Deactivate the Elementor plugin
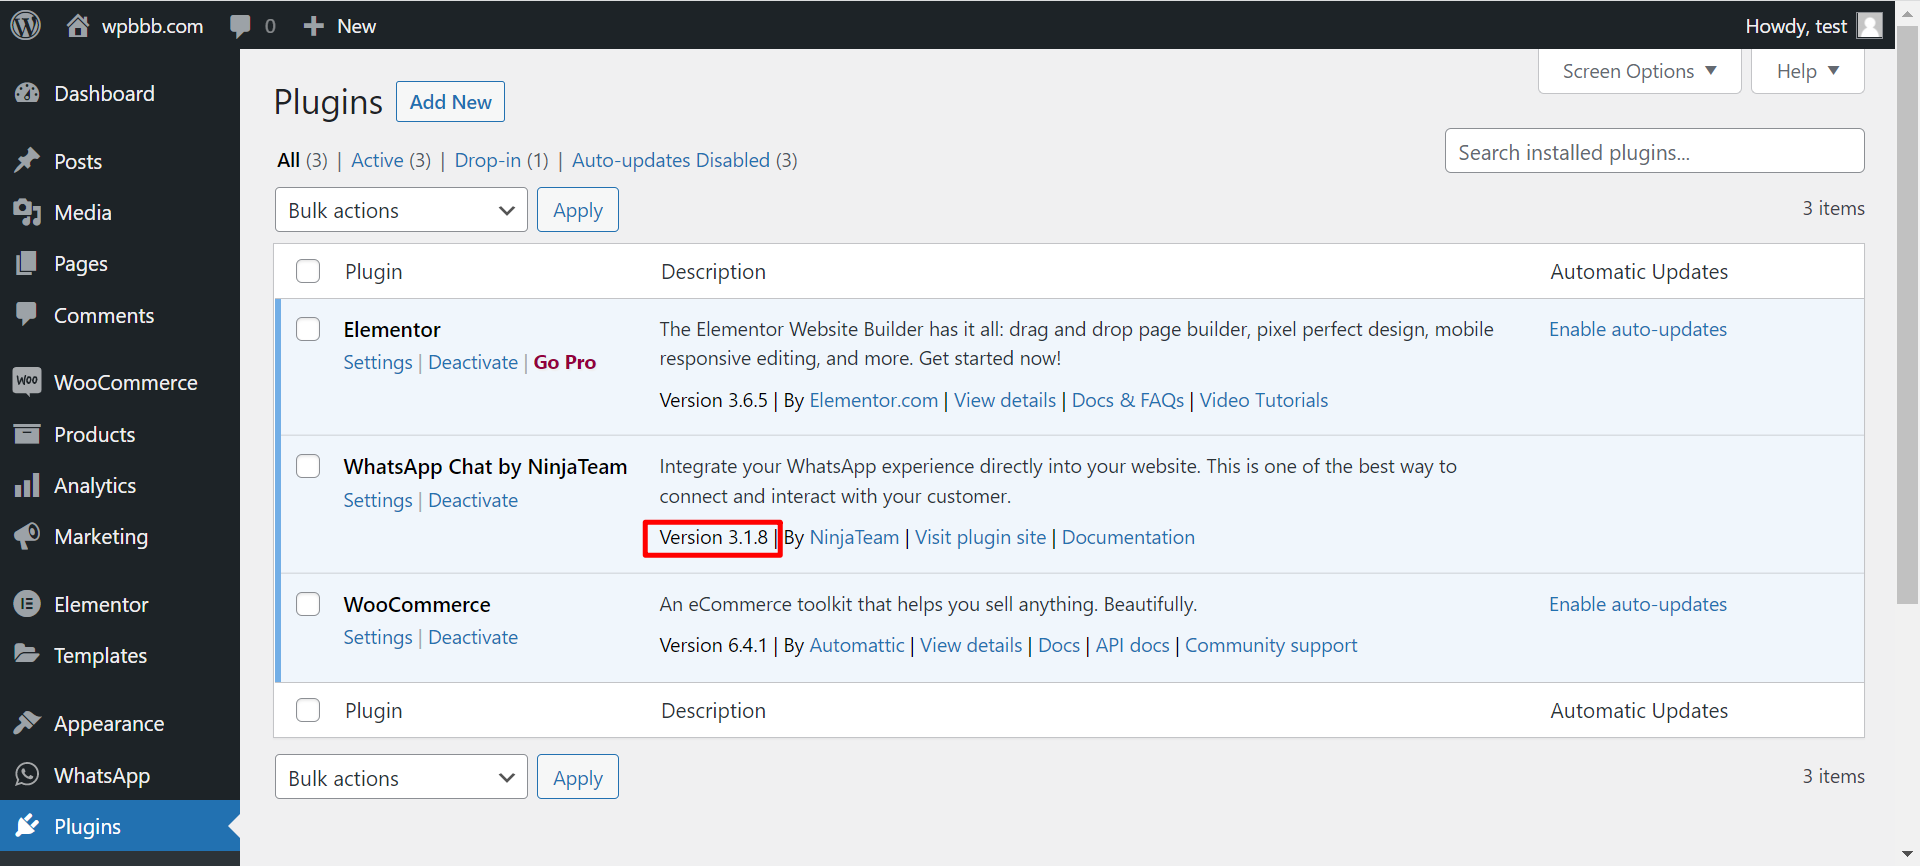This screenshot has width=1920, height=866. (473, 362)
